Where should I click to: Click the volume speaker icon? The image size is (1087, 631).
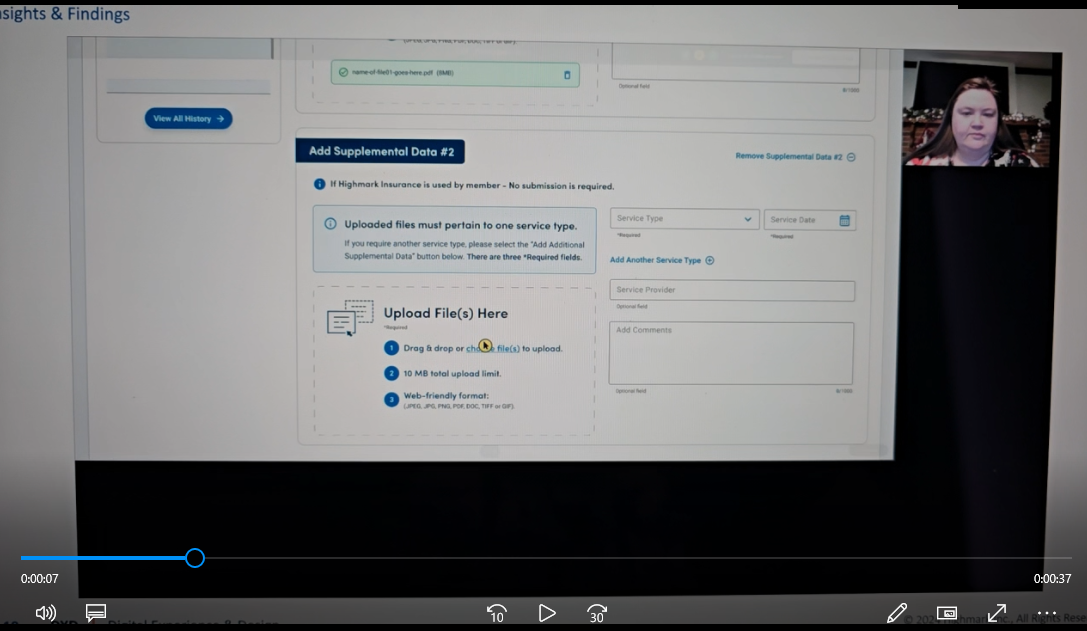click(45, 613)
